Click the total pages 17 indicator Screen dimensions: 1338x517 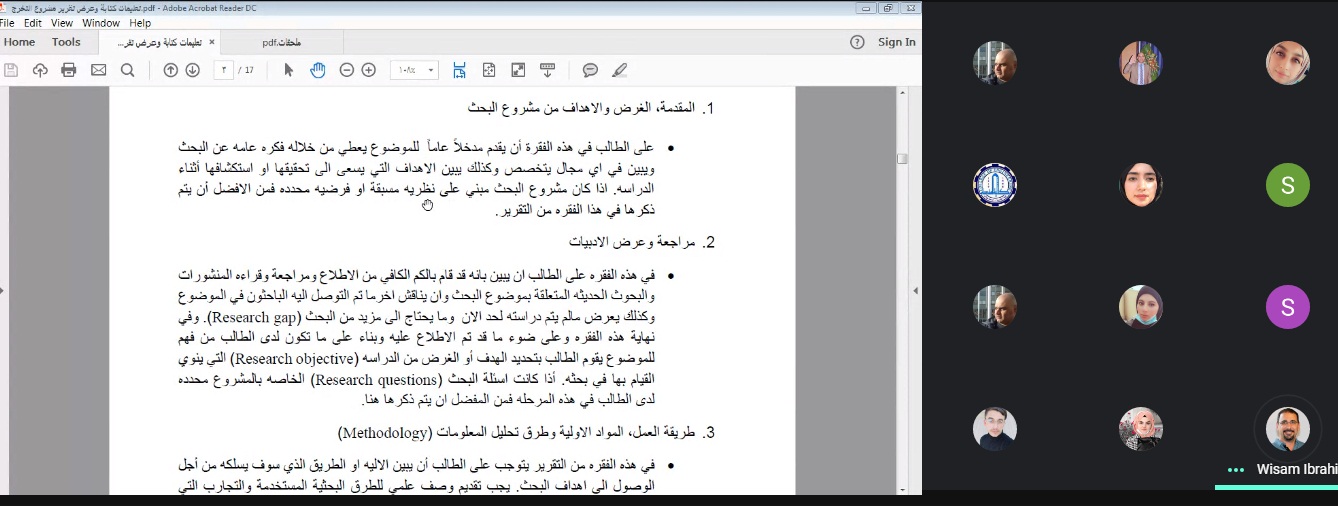[x=247, y=70]
